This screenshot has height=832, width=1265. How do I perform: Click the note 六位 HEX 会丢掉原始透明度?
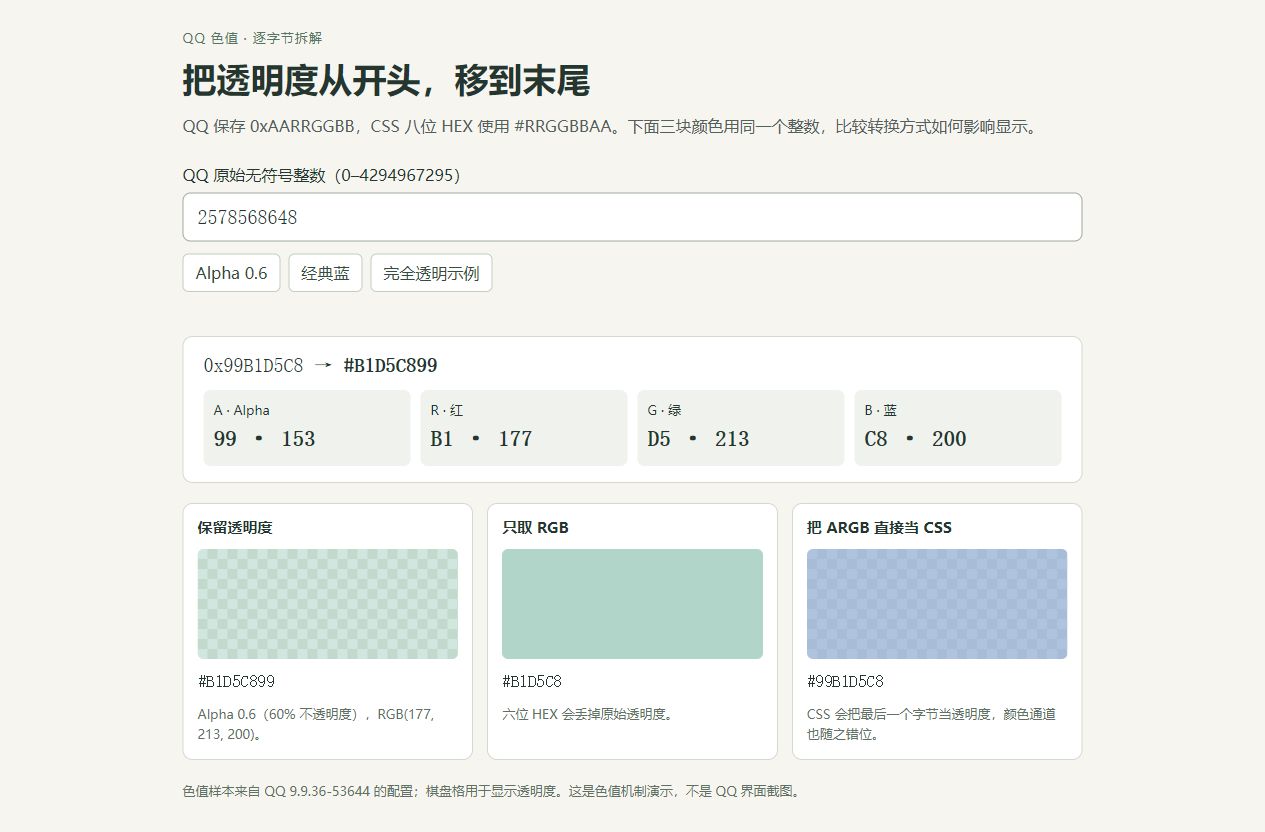pyautogui.click(x=587, y=714)
